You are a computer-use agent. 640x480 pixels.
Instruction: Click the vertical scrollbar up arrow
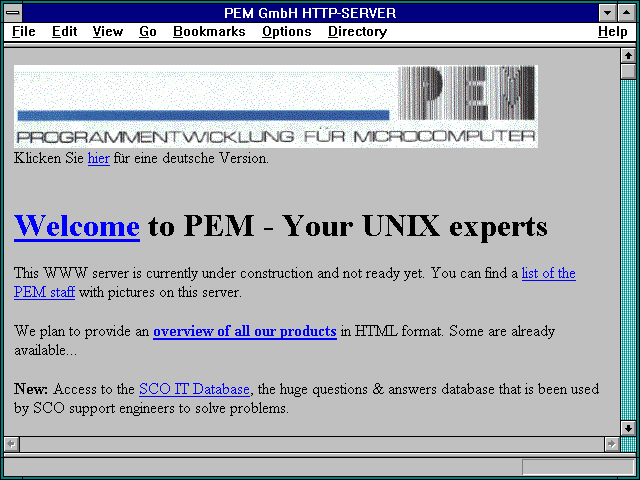tap(628, 56)
